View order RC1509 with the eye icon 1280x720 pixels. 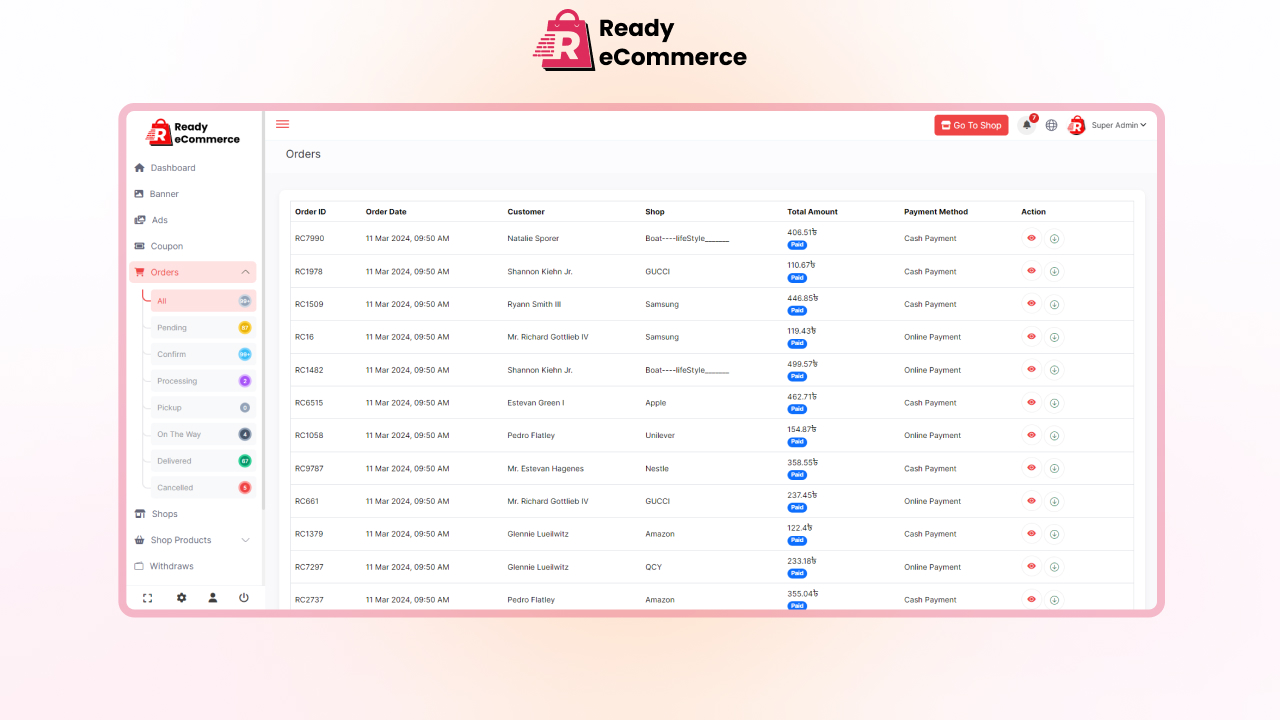[x=1031, y=304]
